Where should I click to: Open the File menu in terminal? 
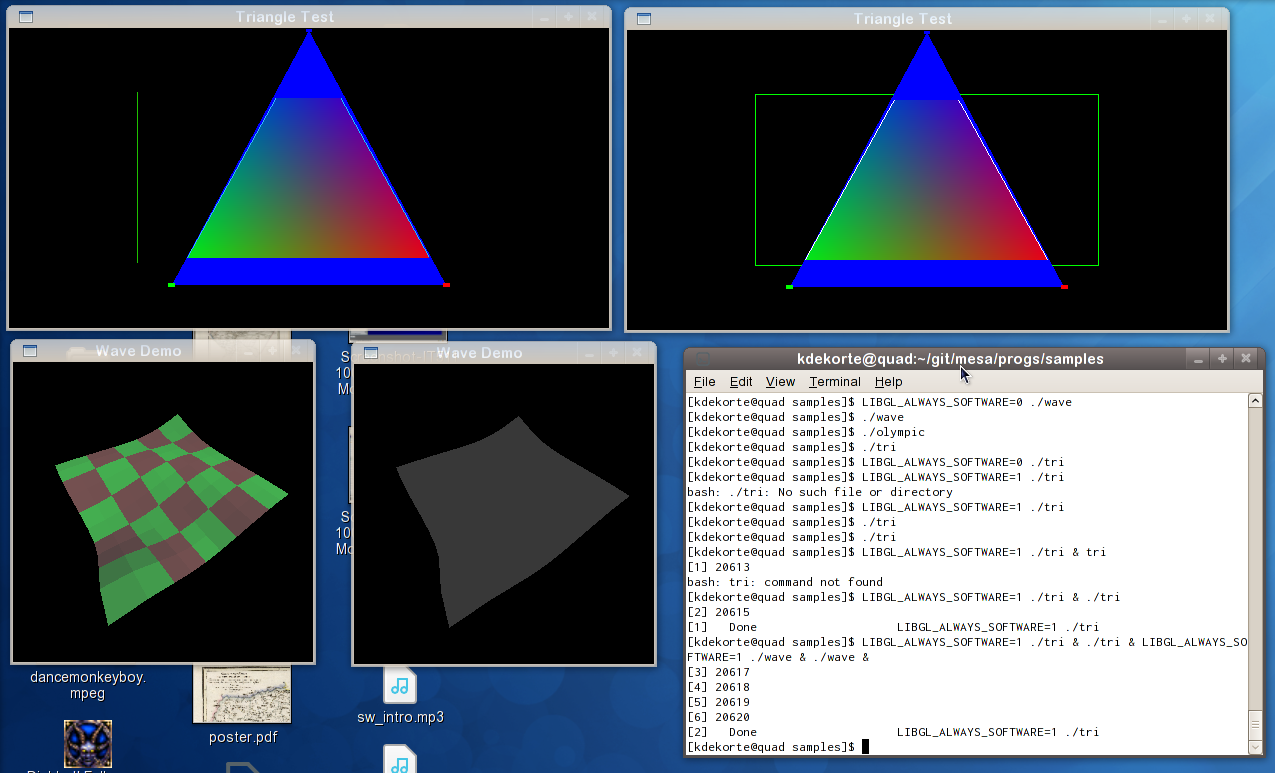coord(704,382)
